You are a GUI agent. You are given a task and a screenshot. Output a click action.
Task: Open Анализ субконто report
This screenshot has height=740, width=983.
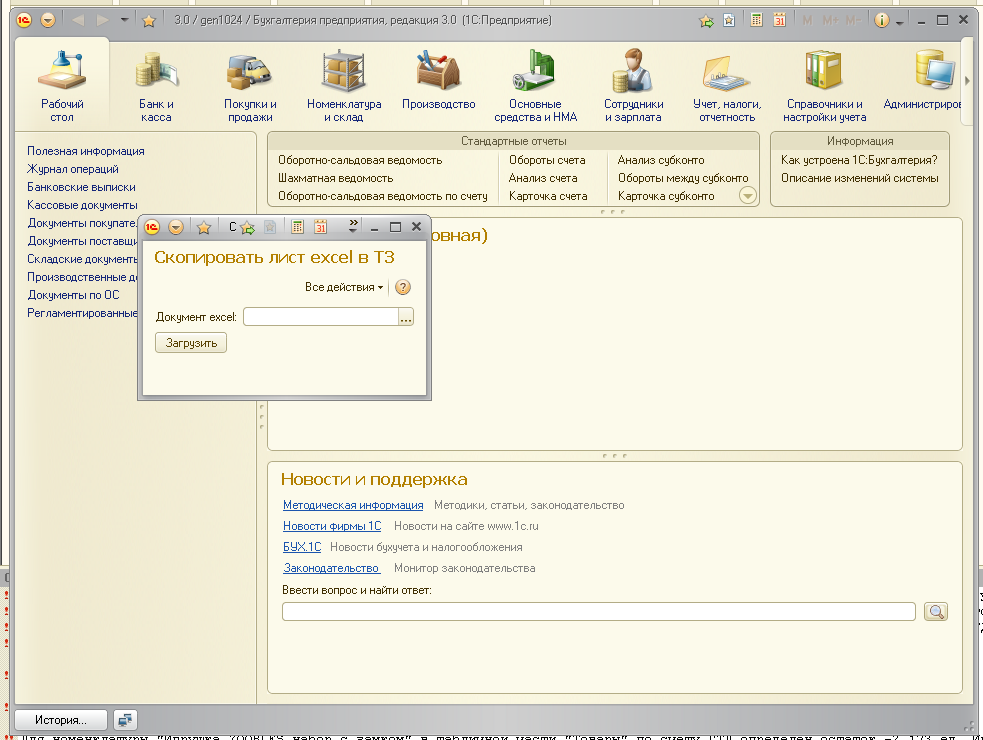(x=661, y=160)
